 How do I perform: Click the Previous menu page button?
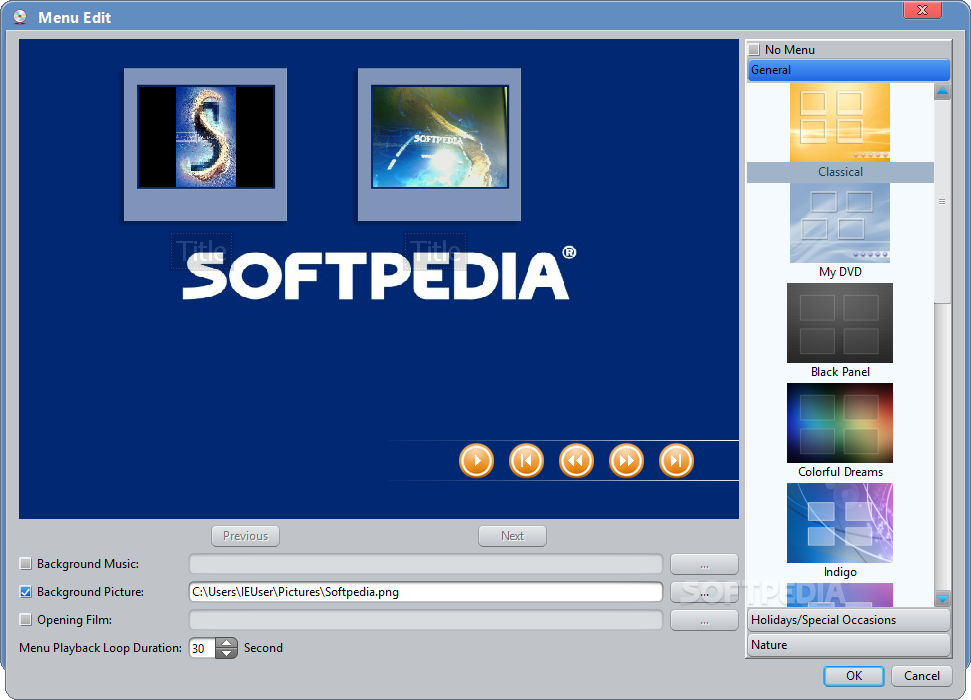pyautogui.click(x=245, y=536)
